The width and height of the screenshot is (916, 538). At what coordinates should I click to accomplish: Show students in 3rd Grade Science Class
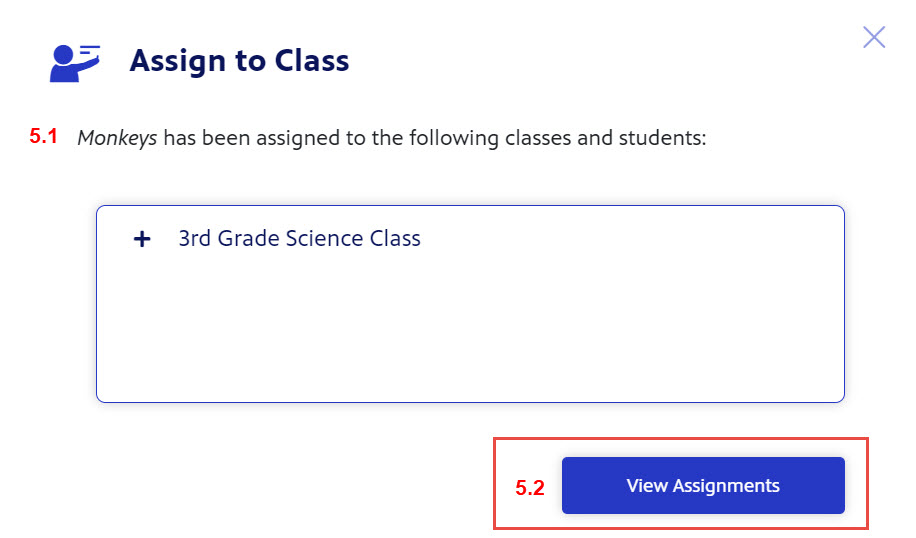tap(142, 239)
